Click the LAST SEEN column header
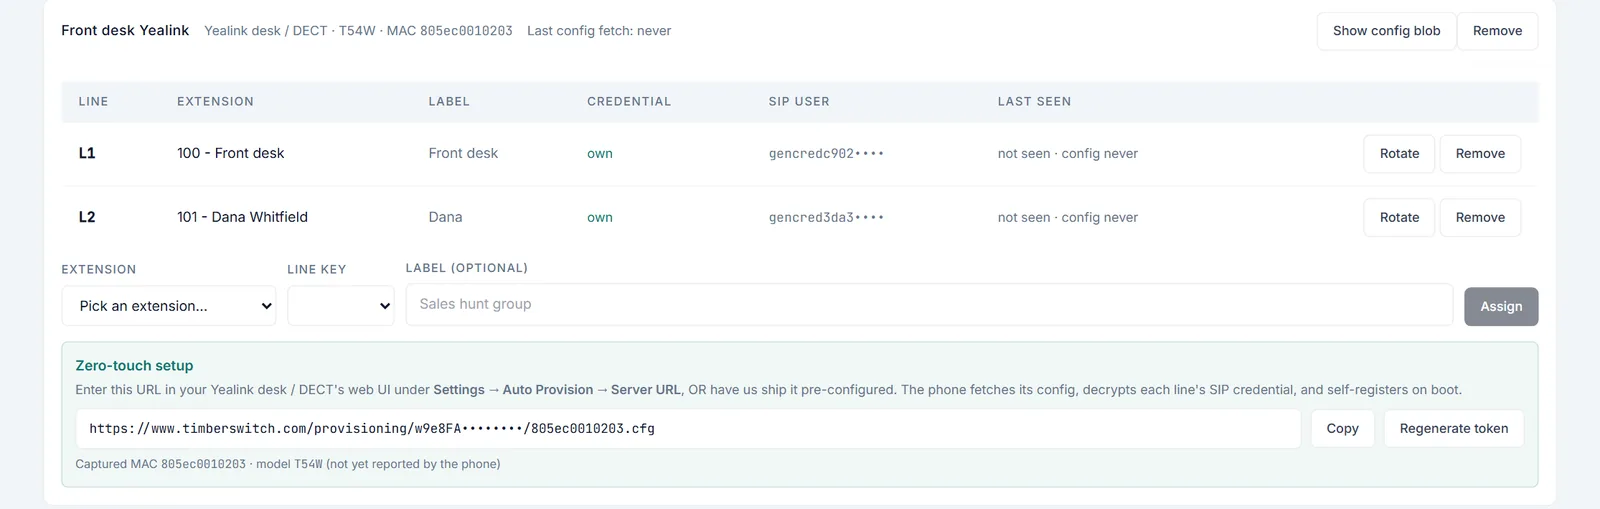This screenshot has width=1600, height=509. [x=1034, y=102]
